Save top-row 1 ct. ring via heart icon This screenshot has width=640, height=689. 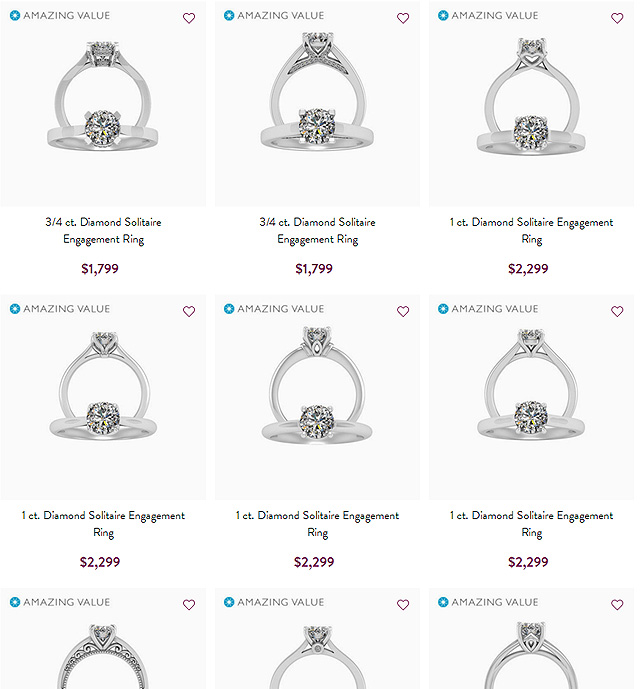tap(617, 18)
